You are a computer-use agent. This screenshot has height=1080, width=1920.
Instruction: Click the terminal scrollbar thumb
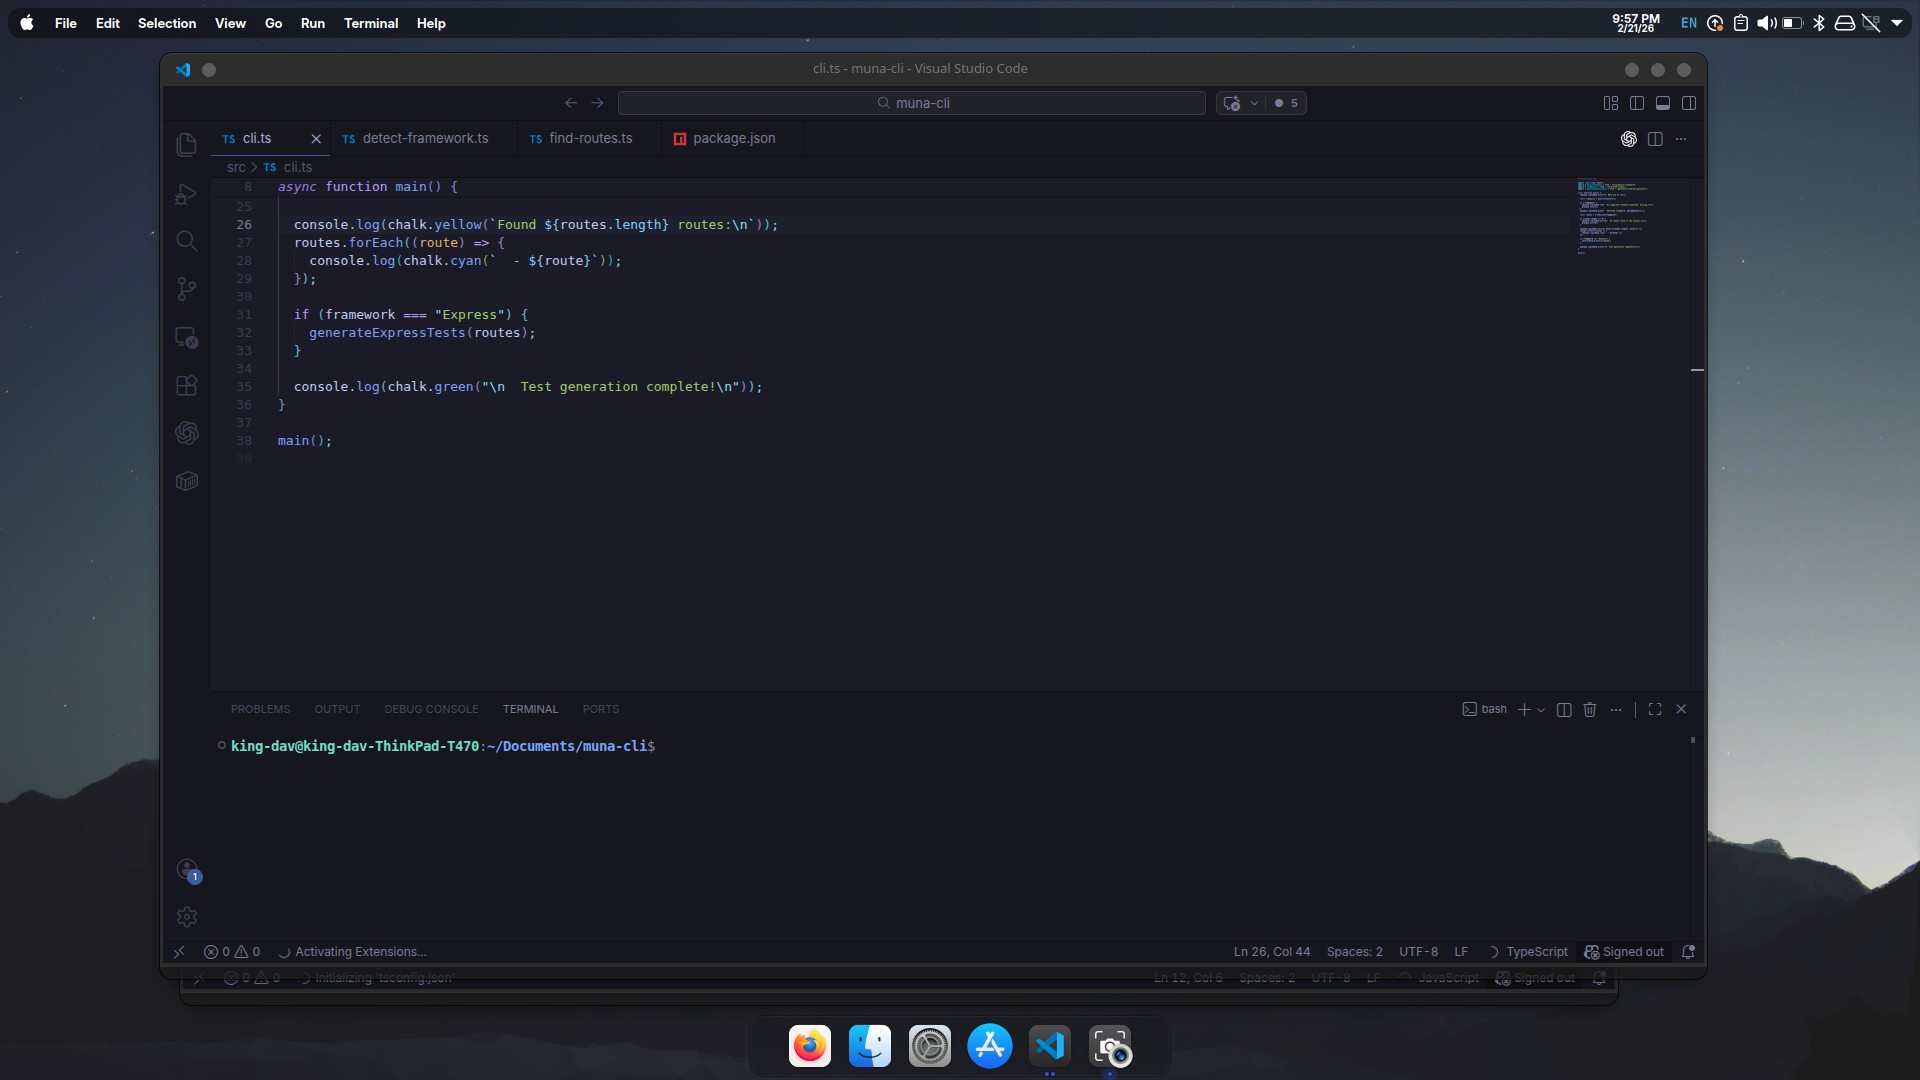click(1693, 740)
